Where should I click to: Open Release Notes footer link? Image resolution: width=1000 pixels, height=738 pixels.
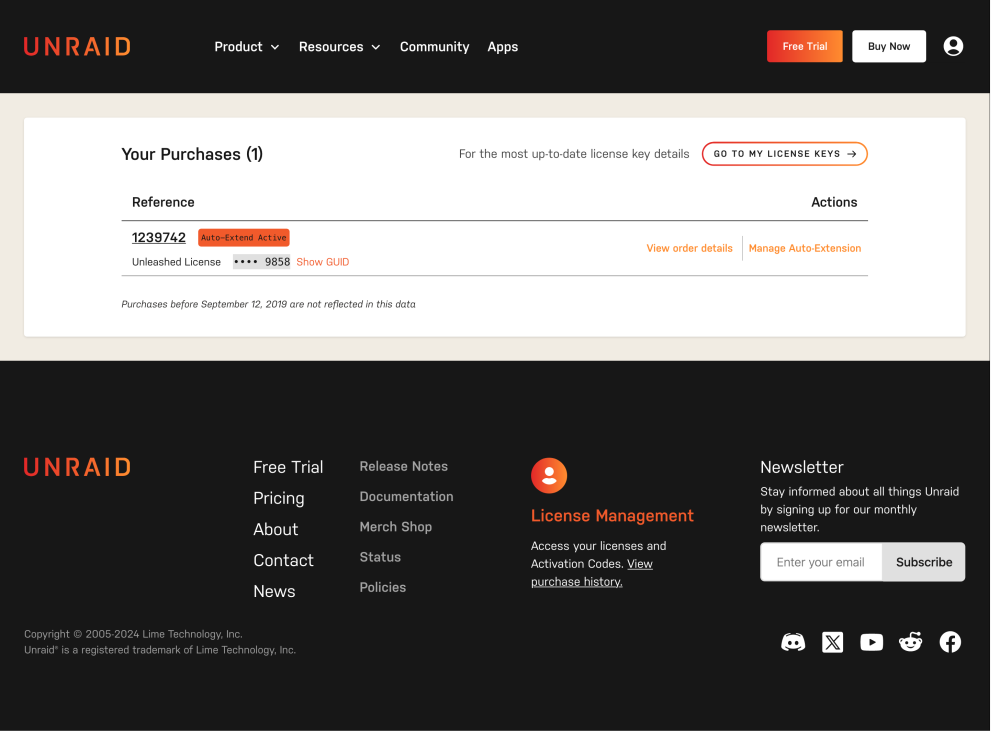[x=403, y=466]
